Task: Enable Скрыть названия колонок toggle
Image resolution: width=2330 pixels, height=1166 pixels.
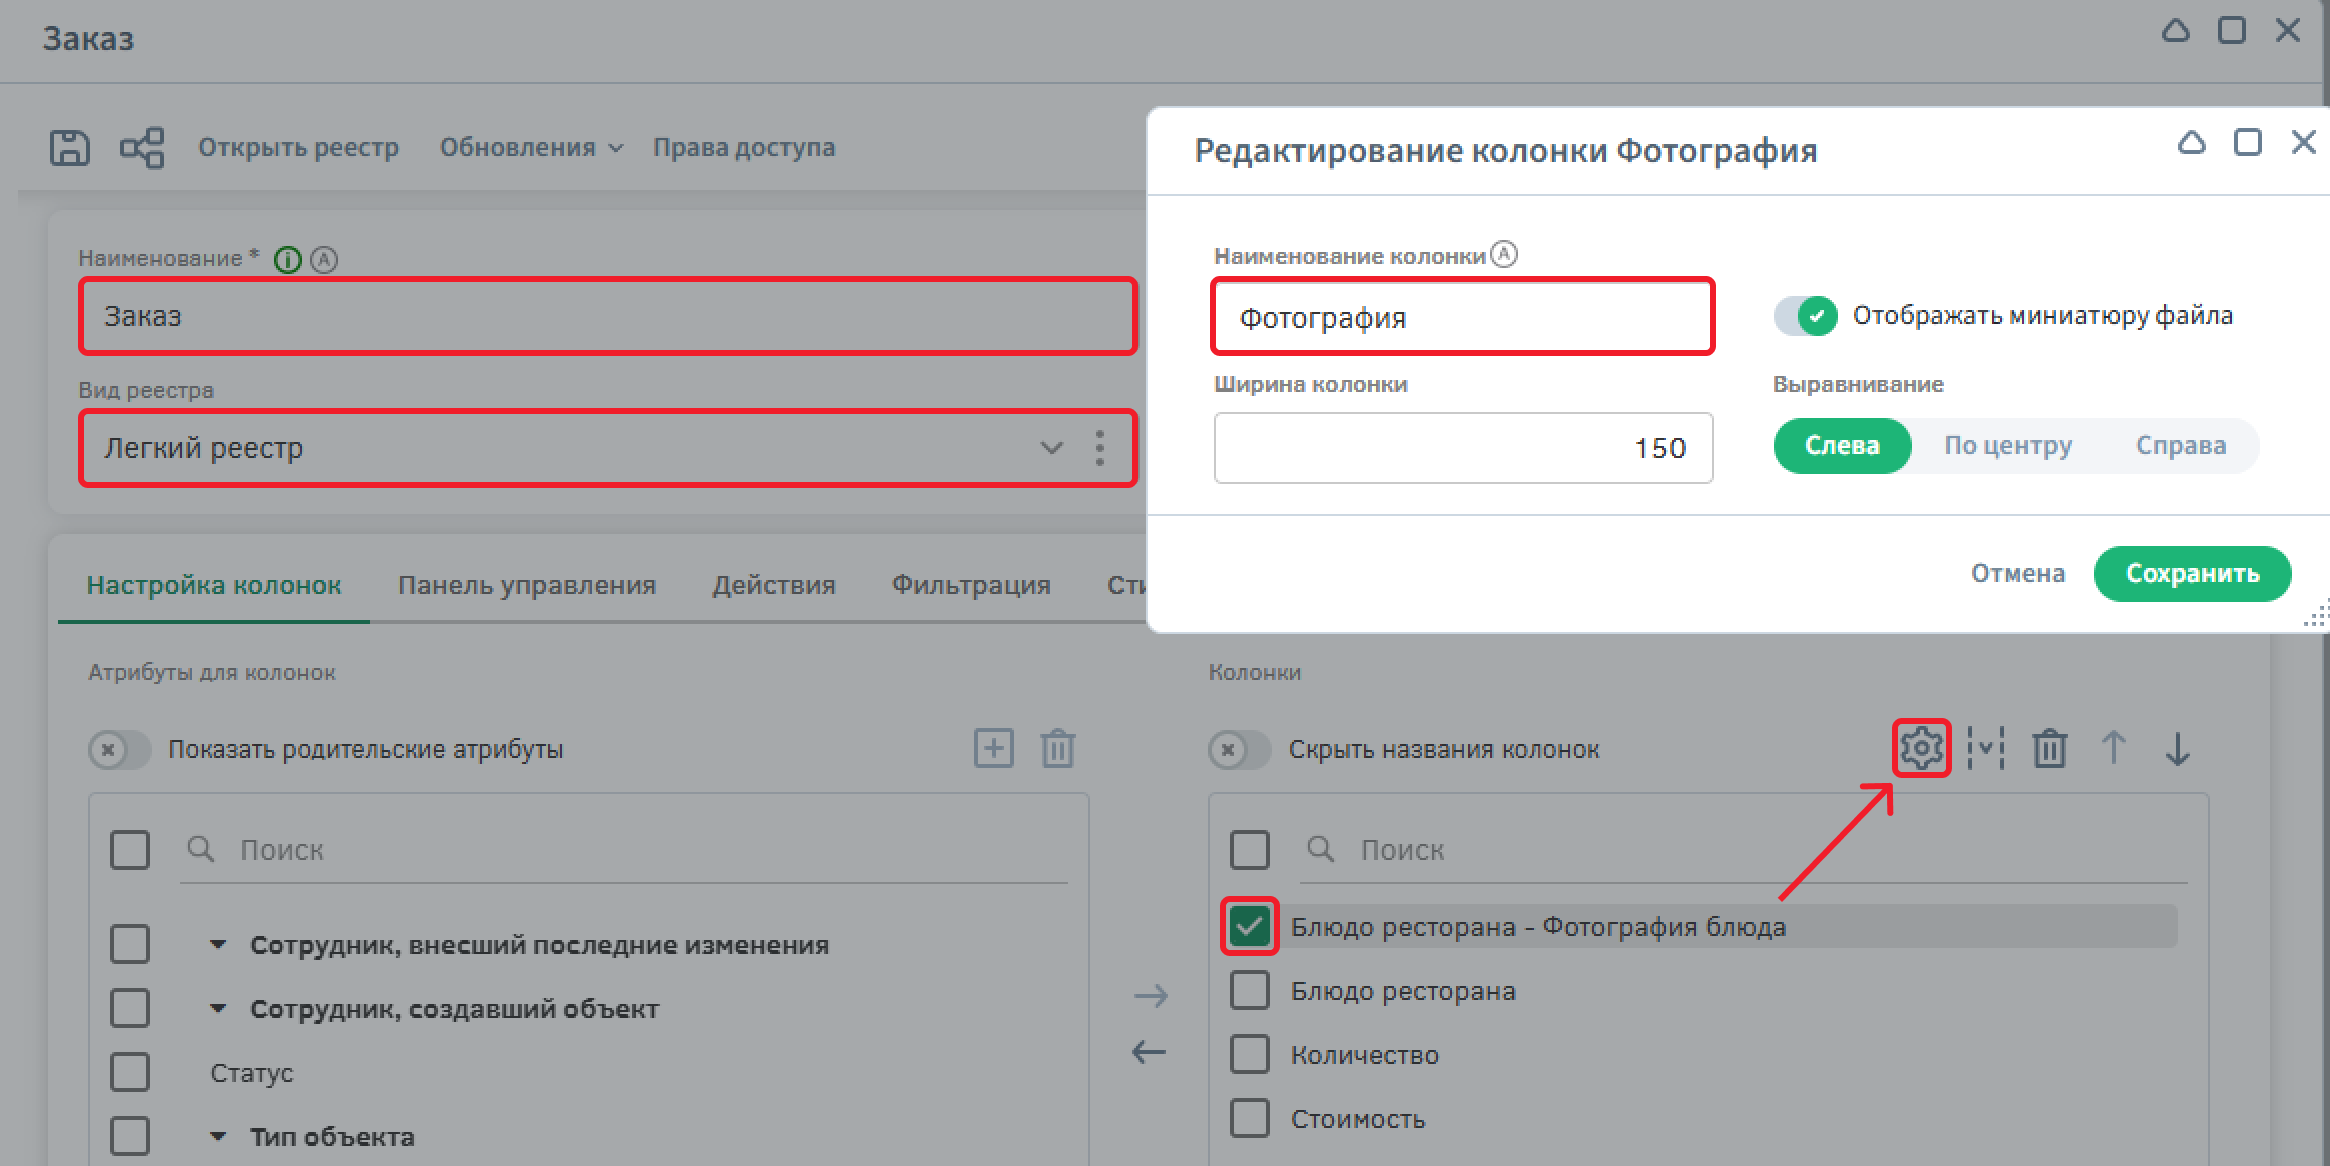Action: tap(1238, 749)
